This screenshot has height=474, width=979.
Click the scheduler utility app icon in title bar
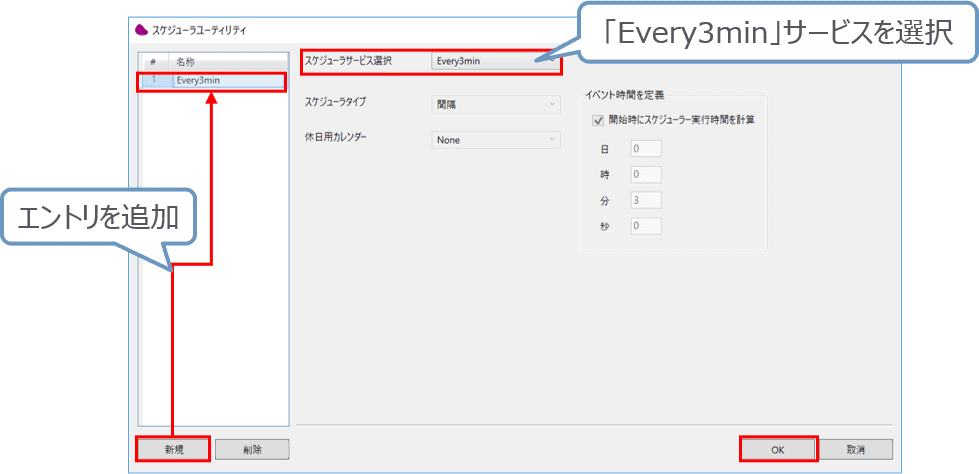tap(141, 30)
